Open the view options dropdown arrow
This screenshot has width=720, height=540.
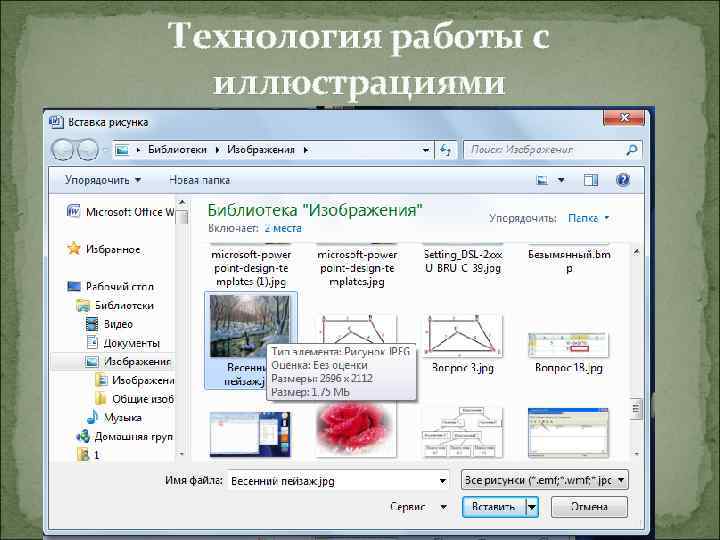[561, 180]
